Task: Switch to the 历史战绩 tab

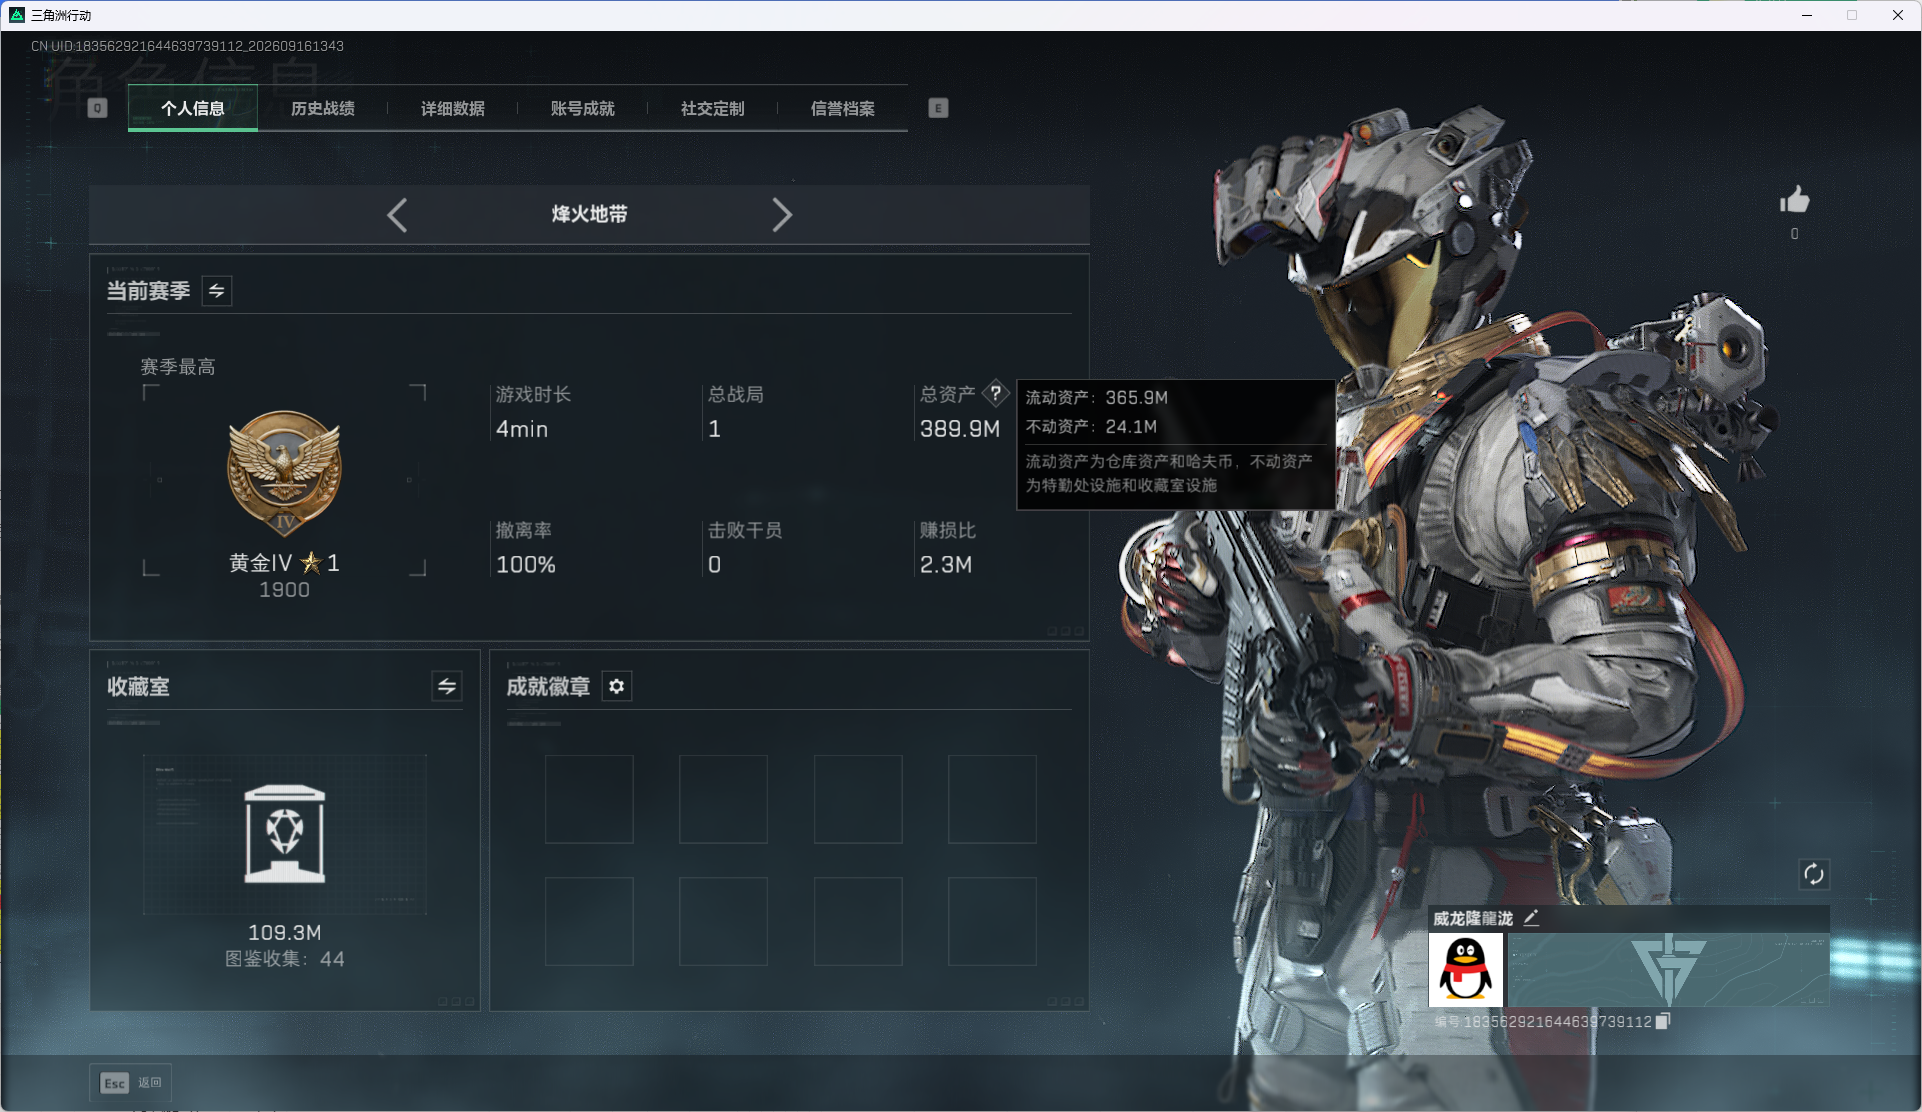Action: 323,108
